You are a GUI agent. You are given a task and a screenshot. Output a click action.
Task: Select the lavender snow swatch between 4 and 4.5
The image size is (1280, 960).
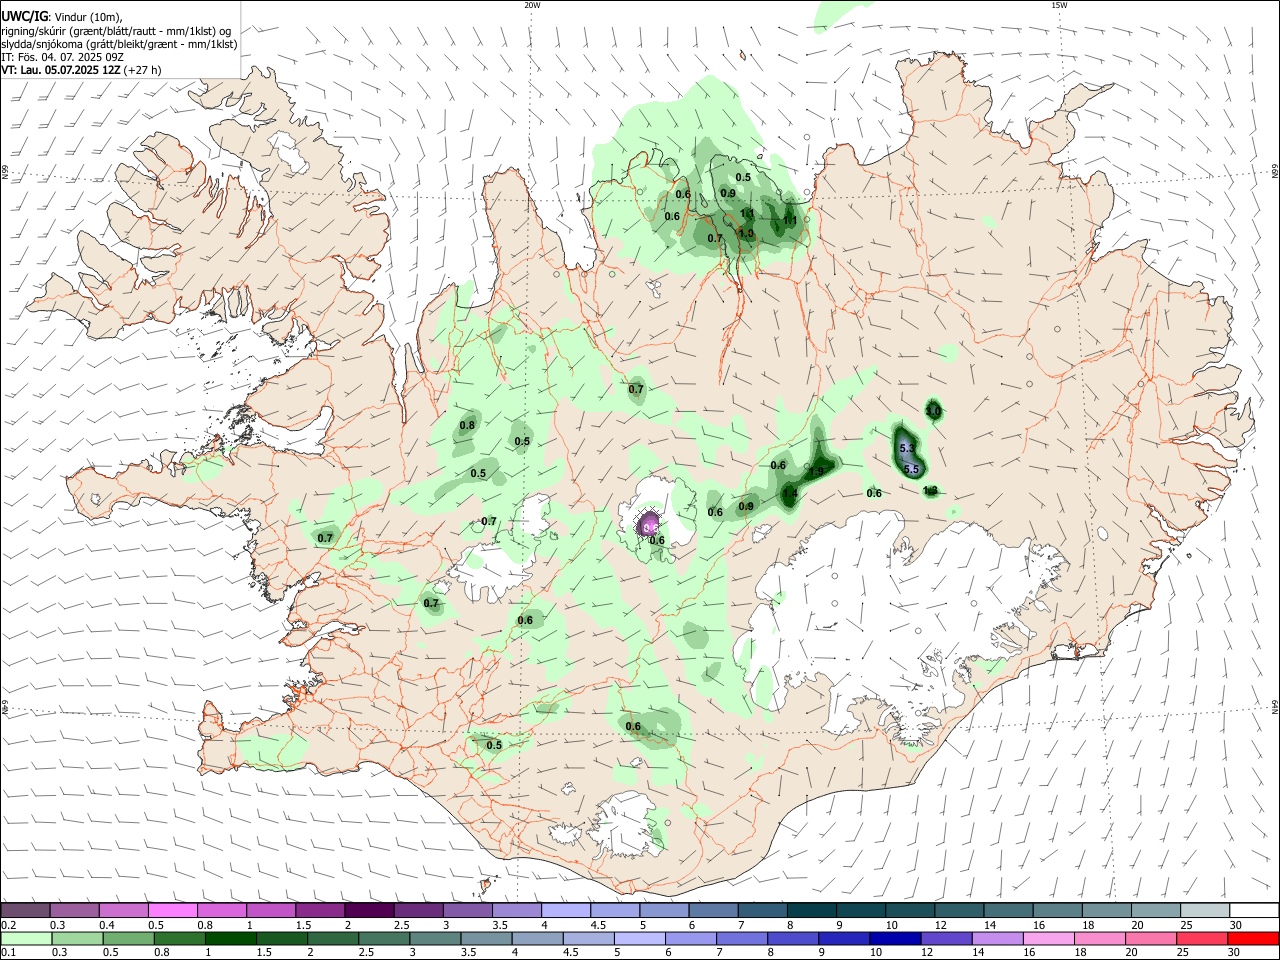566,910
